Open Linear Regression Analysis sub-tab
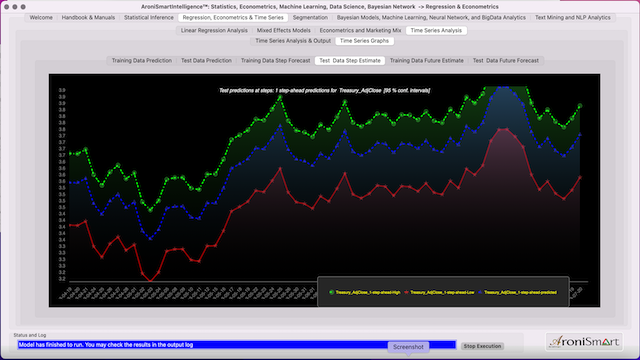 click(x=214, y=31)
